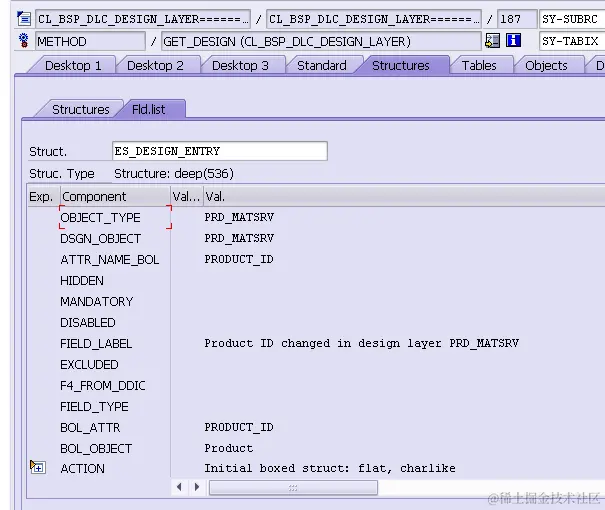Click the Structure: deep(536) type text
Image resolution: width=605 pixels, height=510 pixels.
[x=174, y=174]
